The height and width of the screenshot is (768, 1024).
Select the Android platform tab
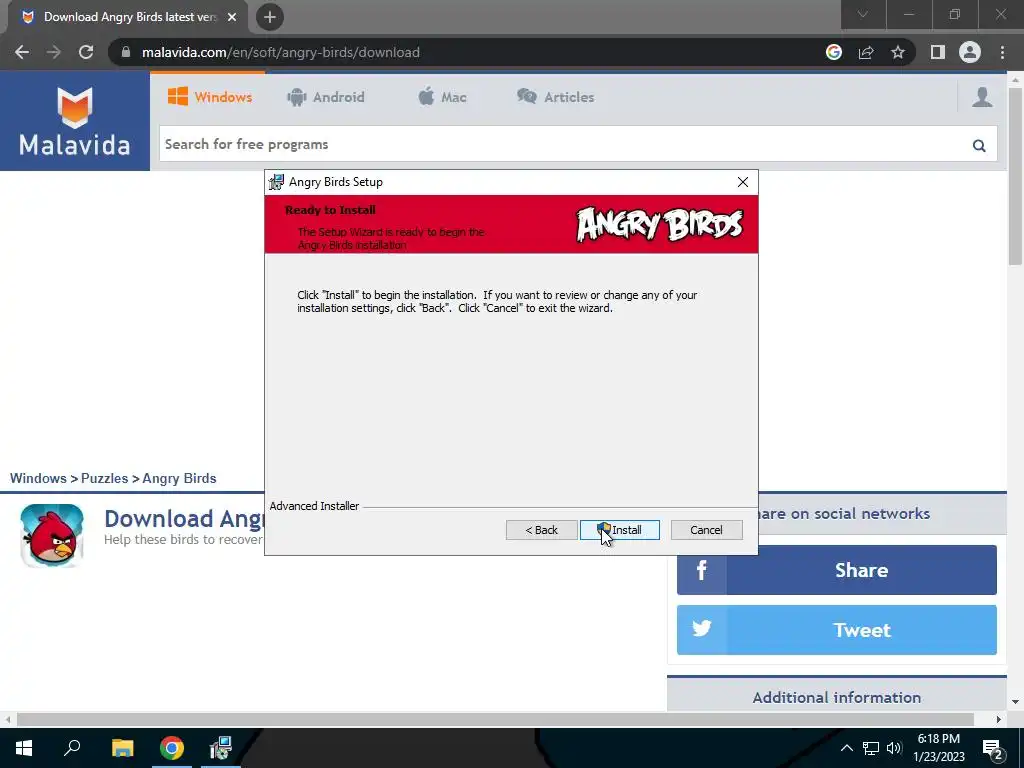pyautogui.click(x=326, y=97)
